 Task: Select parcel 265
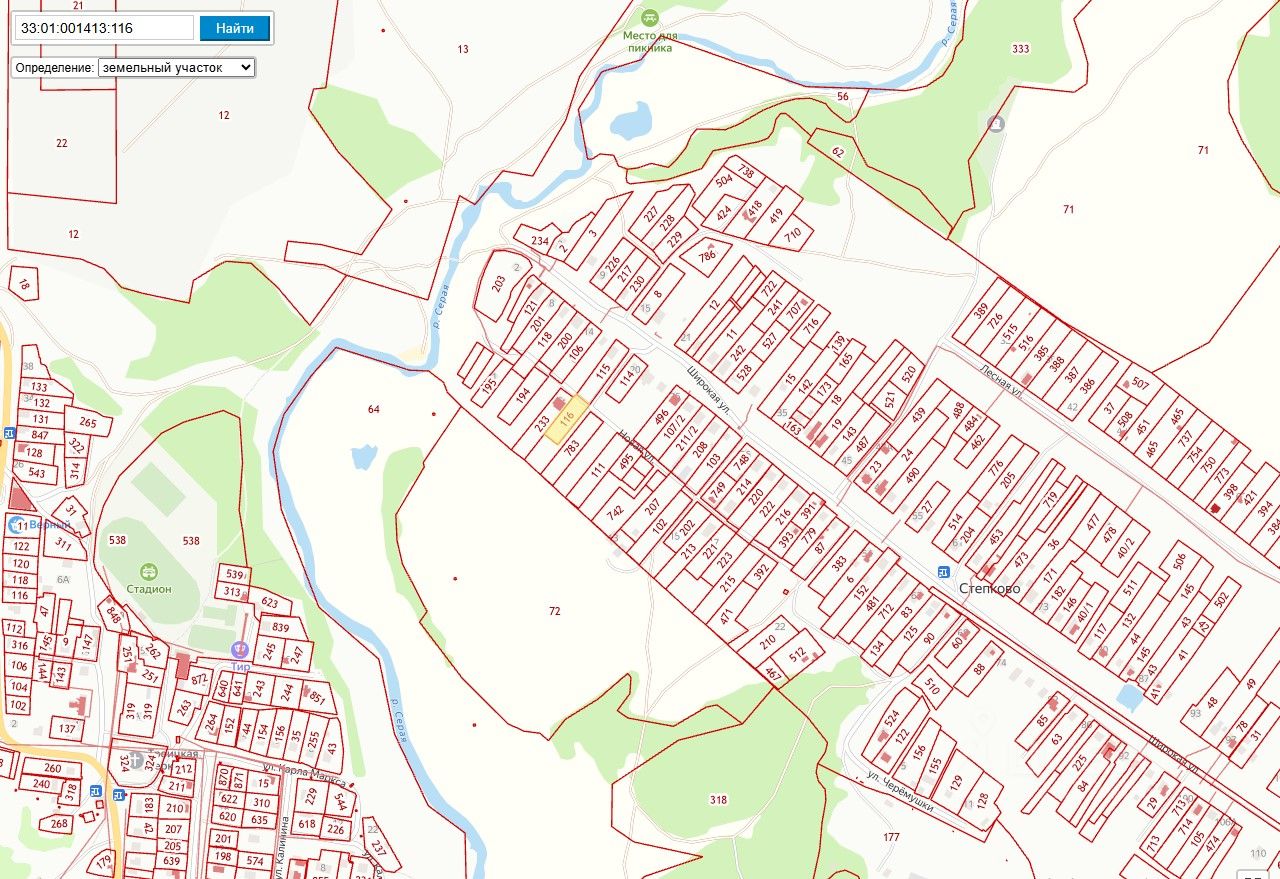[88, 423]
